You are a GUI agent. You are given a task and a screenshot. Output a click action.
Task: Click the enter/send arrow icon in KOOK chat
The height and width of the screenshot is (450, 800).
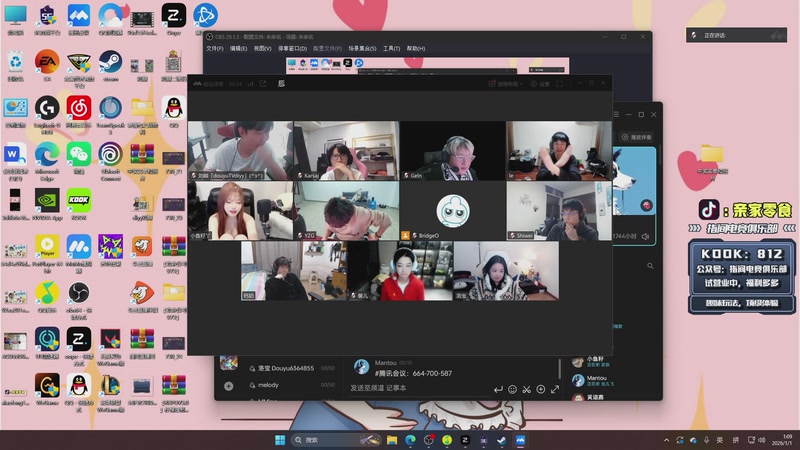tap(498, 389)
